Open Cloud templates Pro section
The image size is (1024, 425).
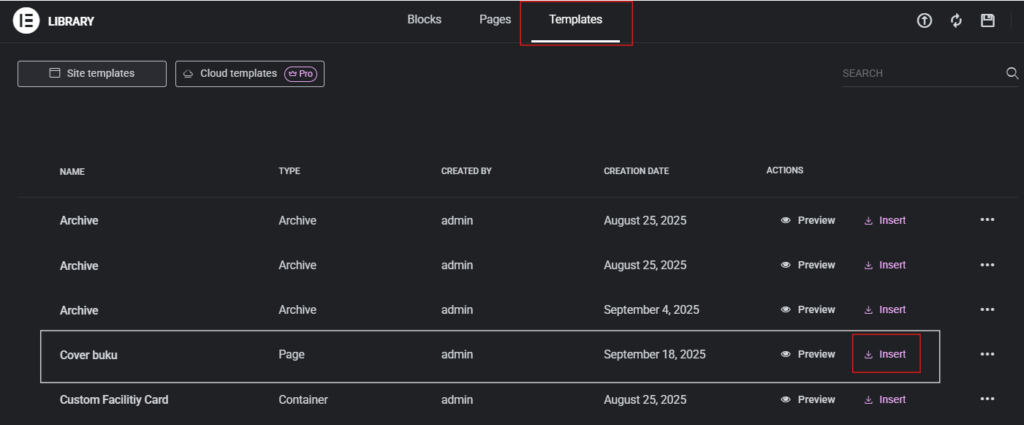pos(249,73)
